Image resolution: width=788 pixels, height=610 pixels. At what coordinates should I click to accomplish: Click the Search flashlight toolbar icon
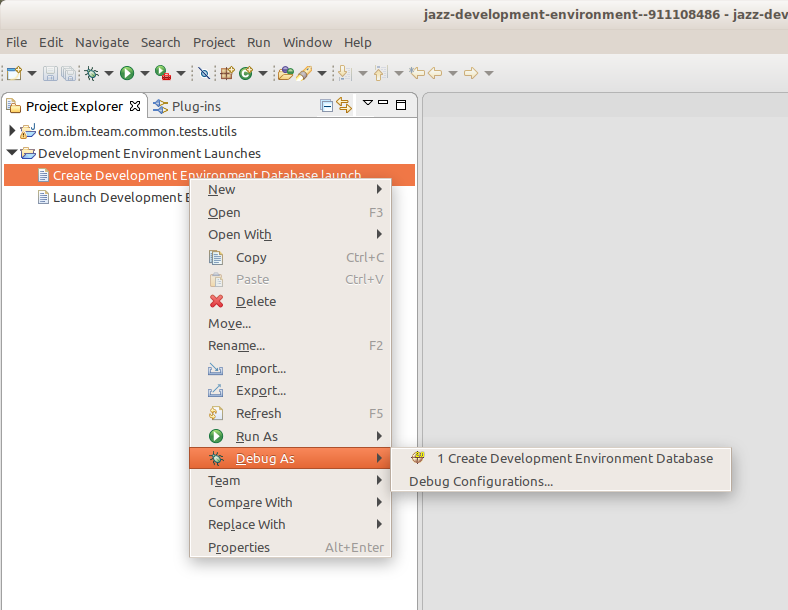304,73
